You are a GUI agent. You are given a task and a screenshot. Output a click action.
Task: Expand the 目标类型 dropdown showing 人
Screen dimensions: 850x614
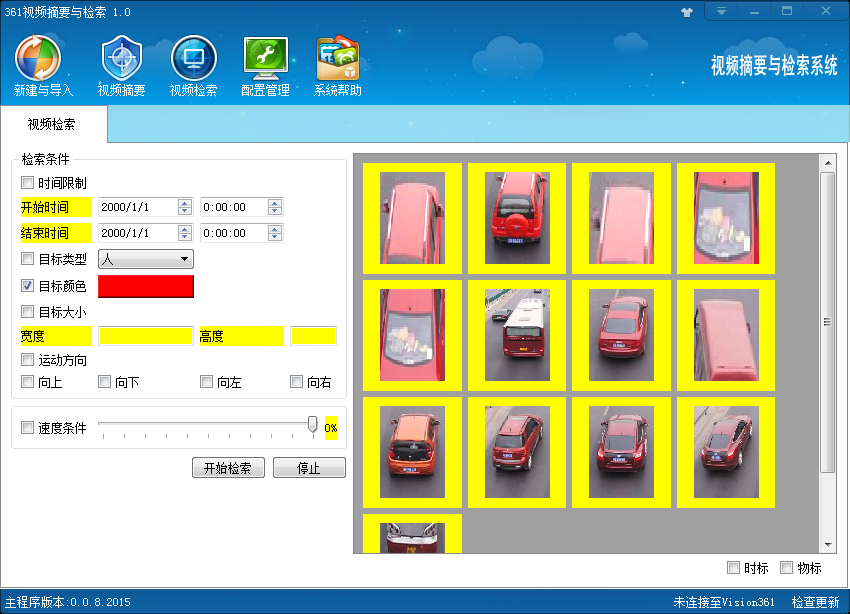145,259
